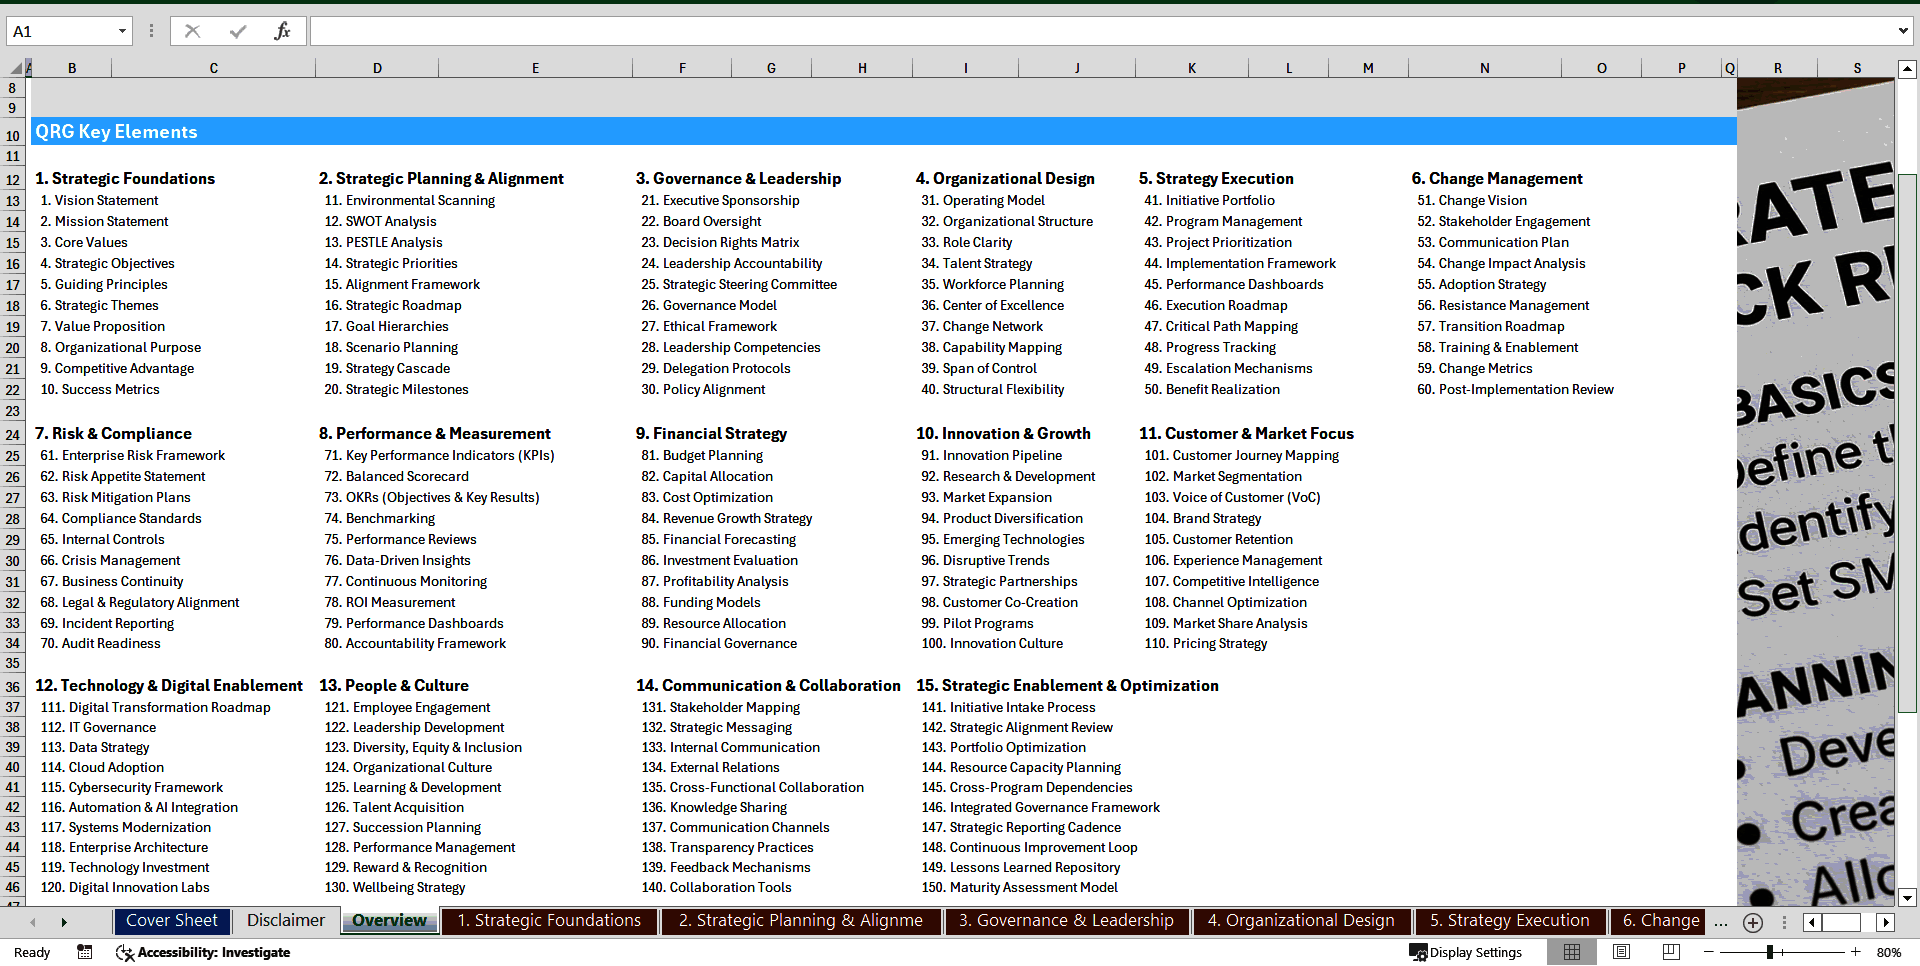Click the Insert Function (fx) icon
Image resolution: width=1920 pixels, height=966 pixels.
285,30
